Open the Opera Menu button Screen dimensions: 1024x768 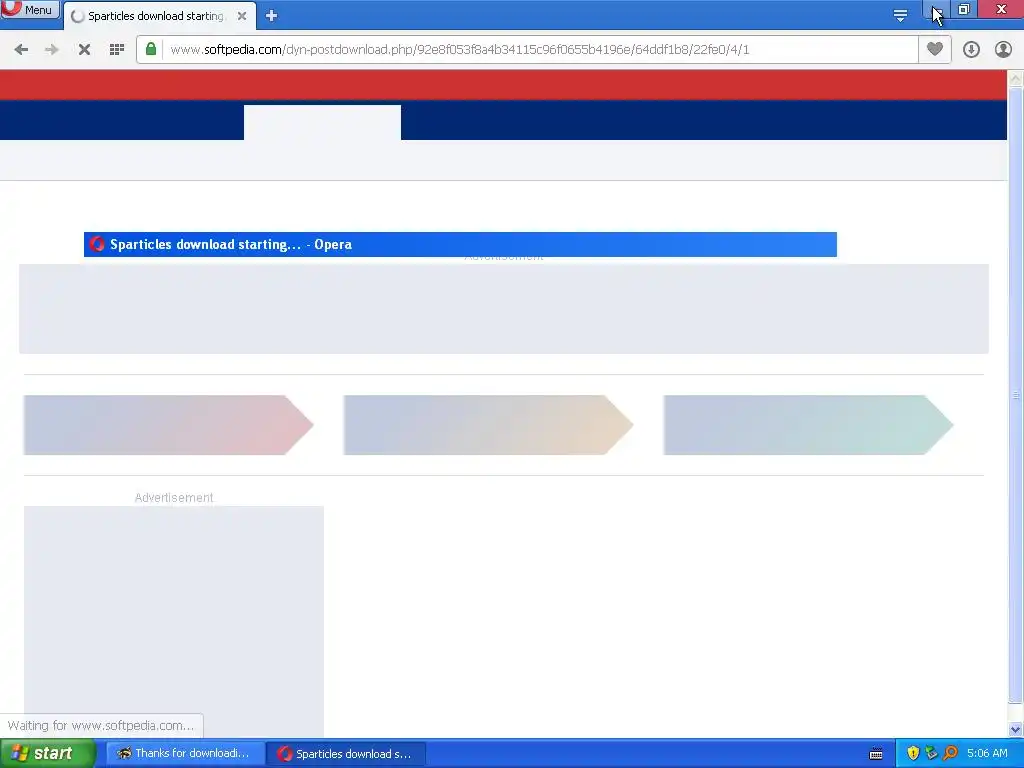point(30,9)
